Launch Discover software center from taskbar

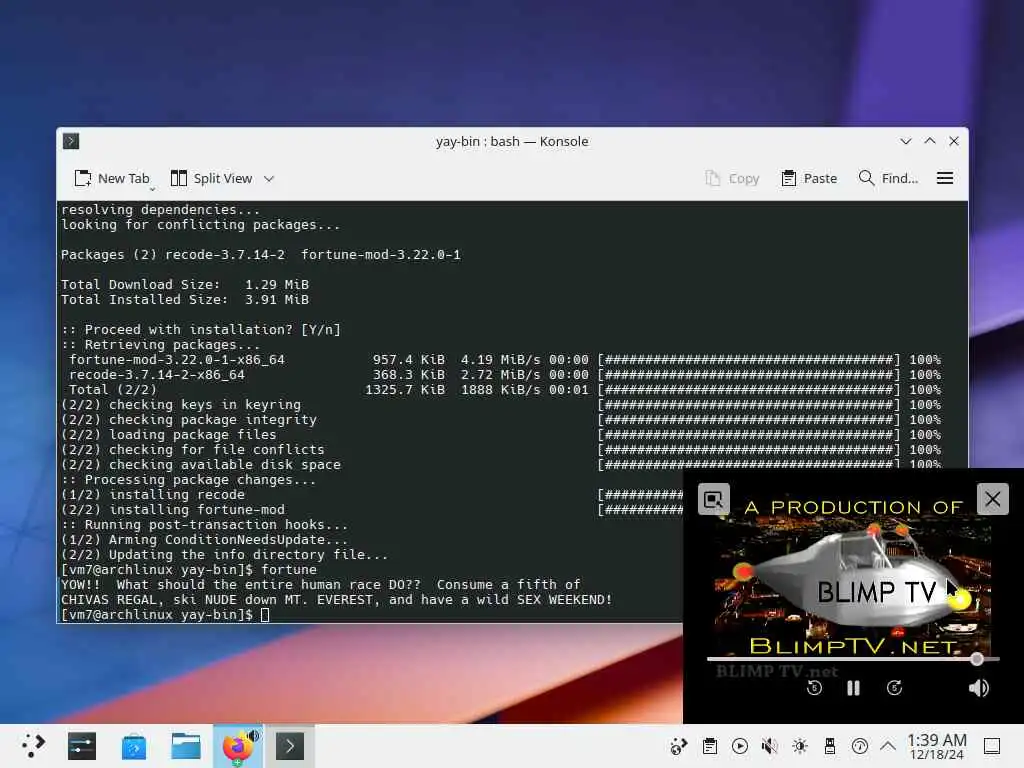pos(134,746)
